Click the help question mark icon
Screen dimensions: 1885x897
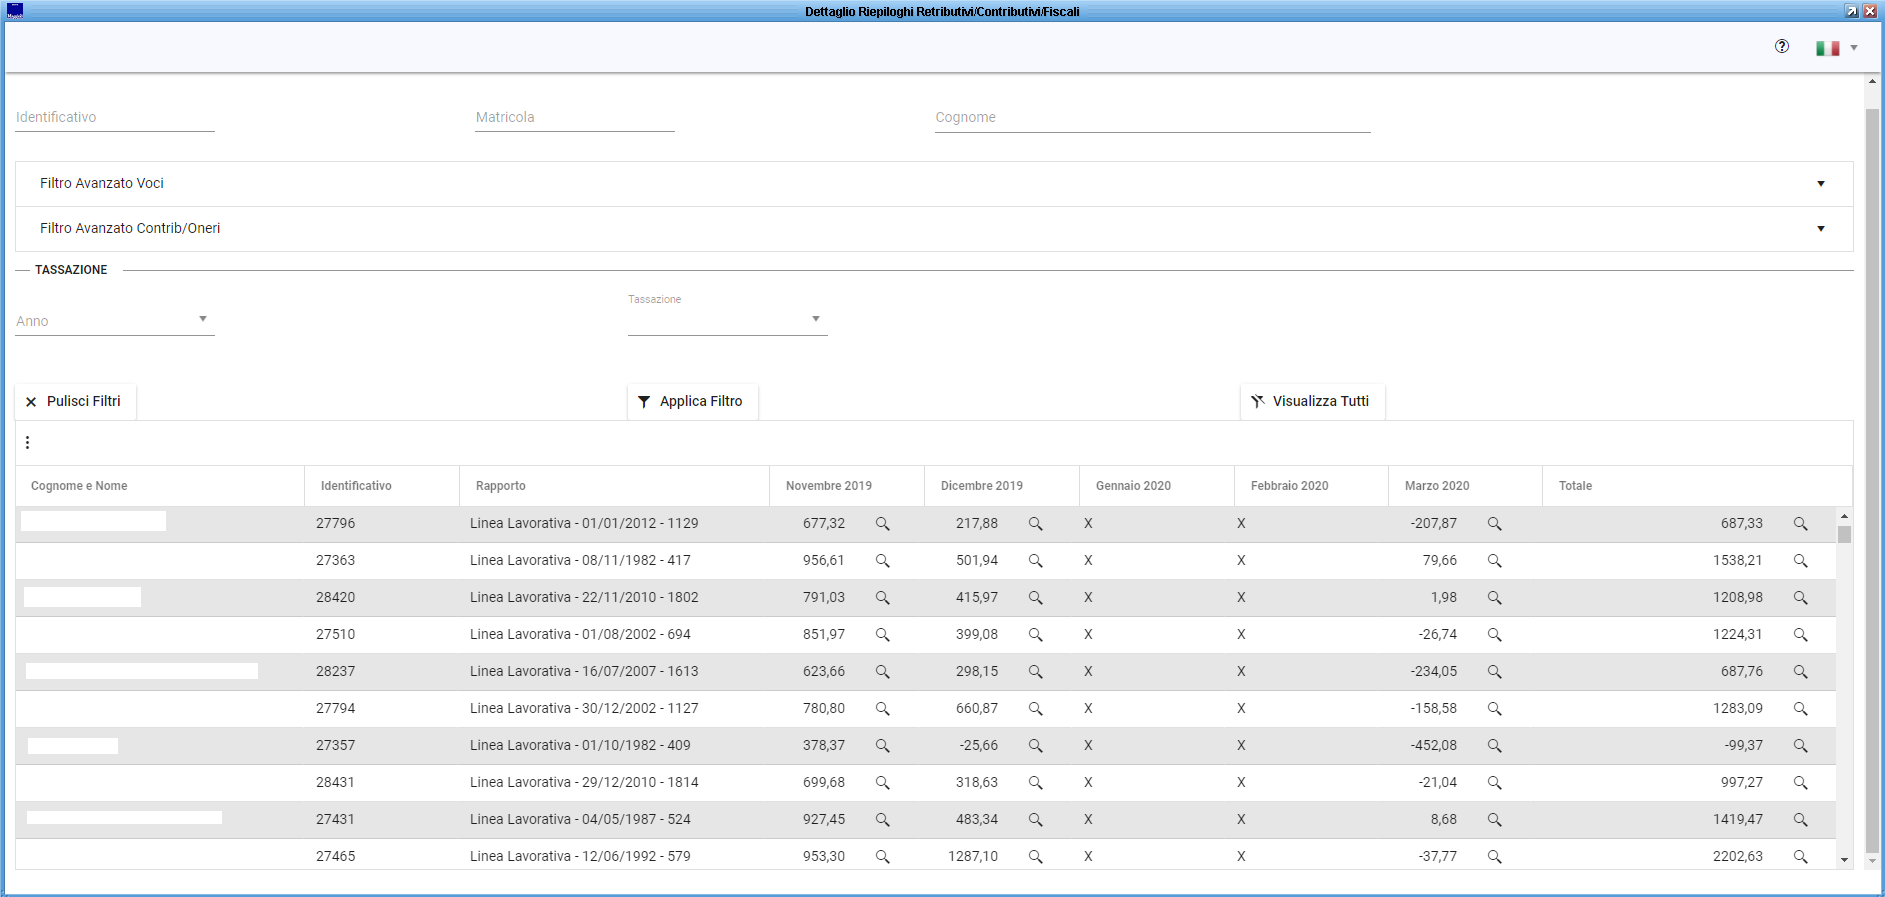pos(1781,46)
